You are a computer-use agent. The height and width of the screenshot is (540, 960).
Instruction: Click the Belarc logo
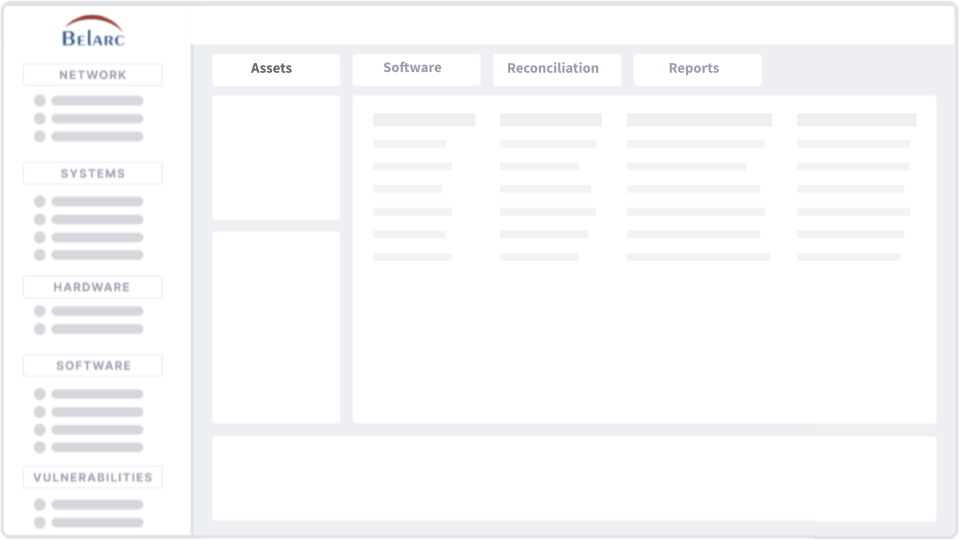[x=93, y=32]
